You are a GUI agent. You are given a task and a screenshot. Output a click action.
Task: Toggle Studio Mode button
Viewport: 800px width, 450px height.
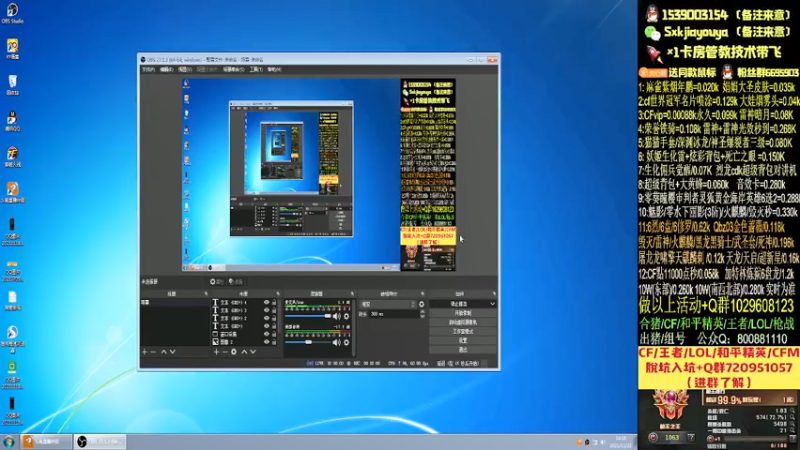point(463,332)
